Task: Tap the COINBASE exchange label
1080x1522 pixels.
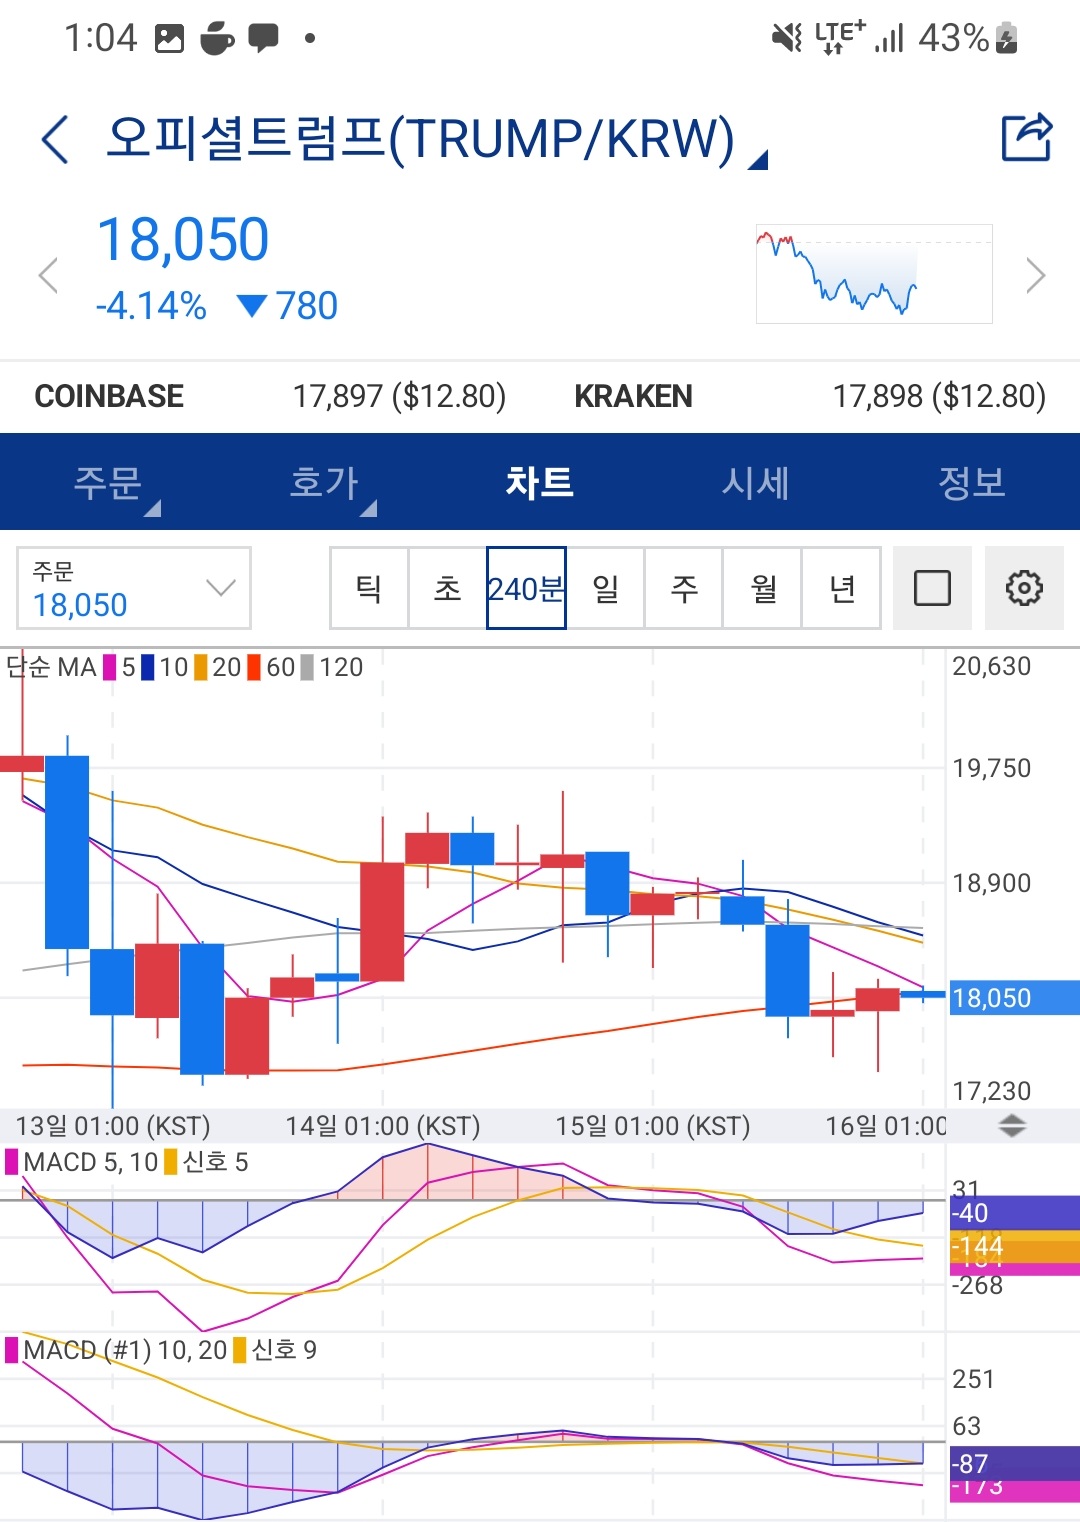Action: [109, 396]
